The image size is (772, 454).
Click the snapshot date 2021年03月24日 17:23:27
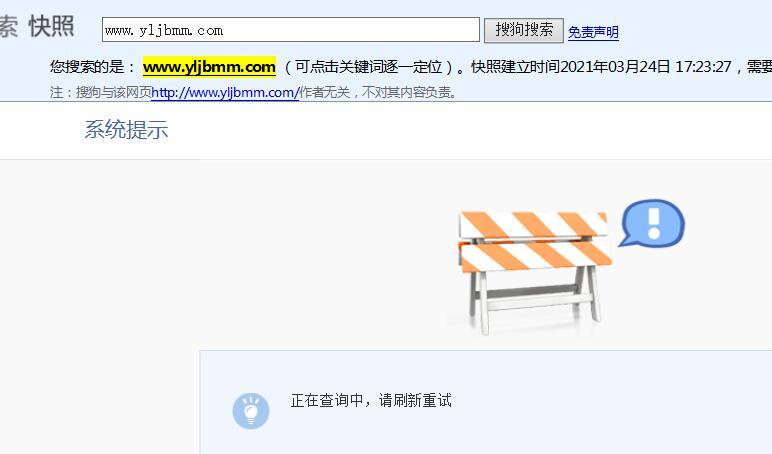[x=645, y=67]
